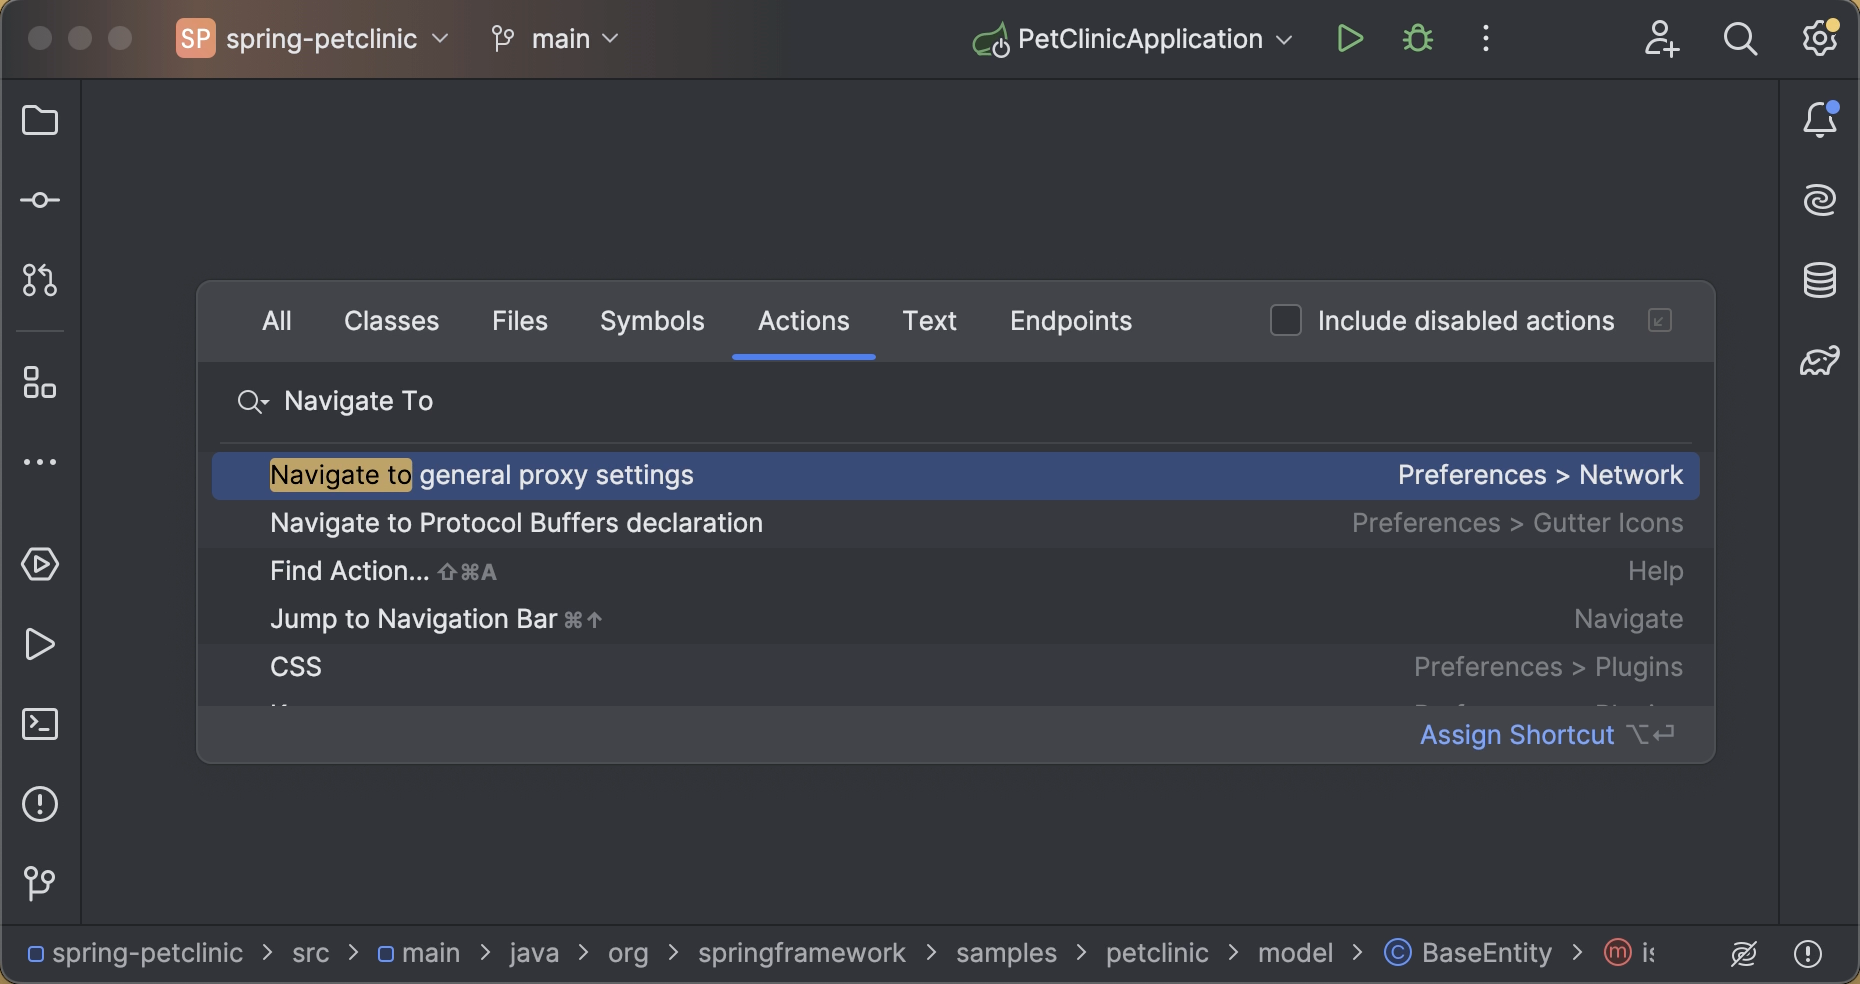Switch to the Classes tab

click(x=391, y=321)
